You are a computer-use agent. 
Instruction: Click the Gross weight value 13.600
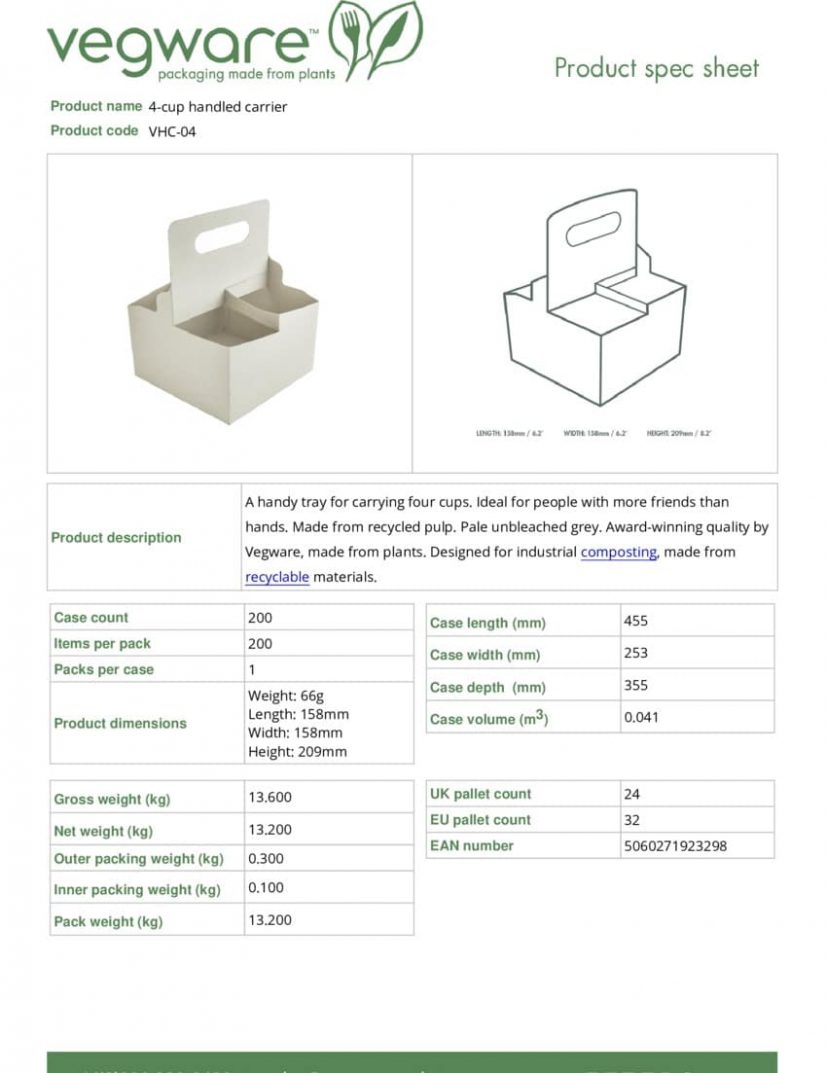(x=270, y=797)
